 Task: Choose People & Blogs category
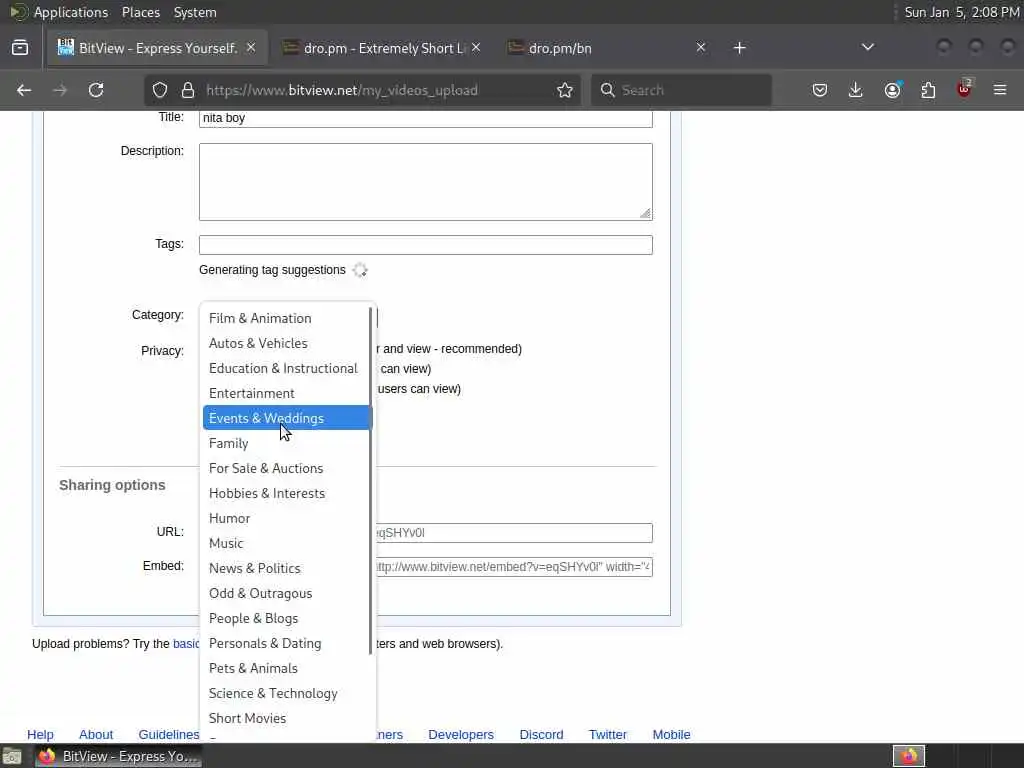(287, 618)
